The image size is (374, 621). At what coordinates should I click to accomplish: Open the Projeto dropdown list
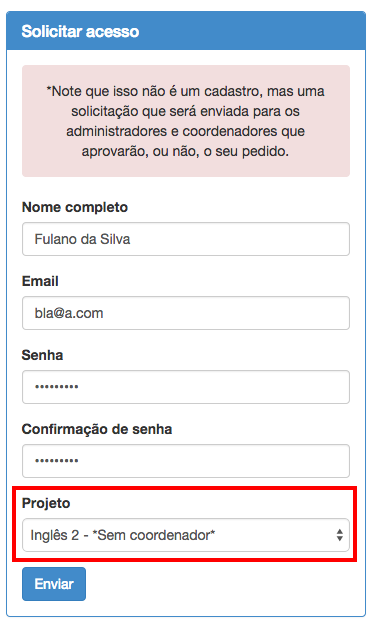tap(186, 535)
